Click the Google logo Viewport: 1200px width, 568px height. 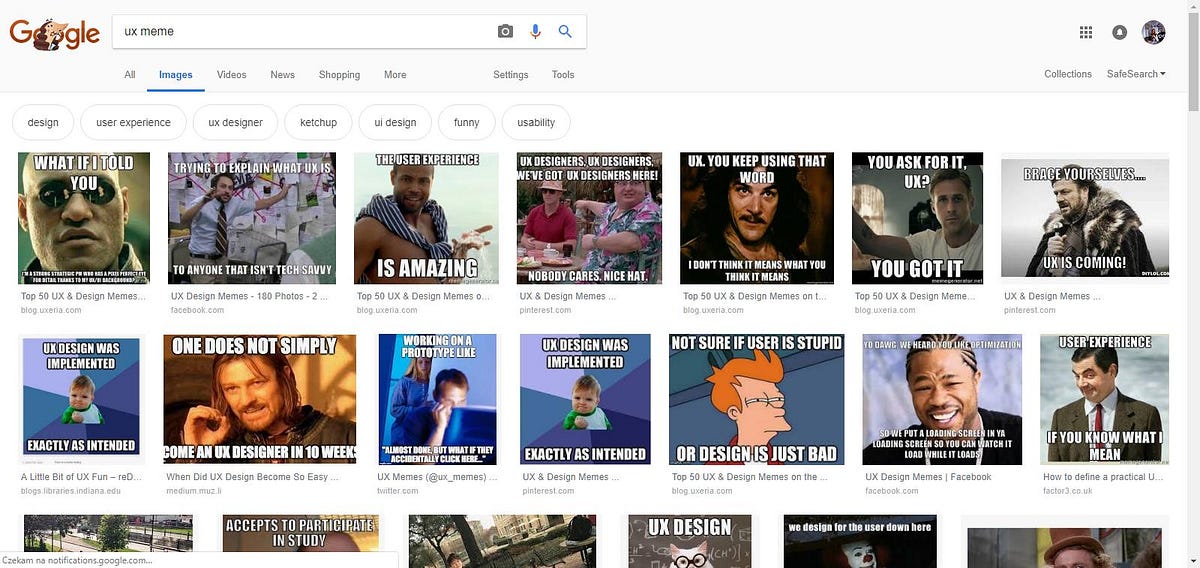click(x=54, y=34)
